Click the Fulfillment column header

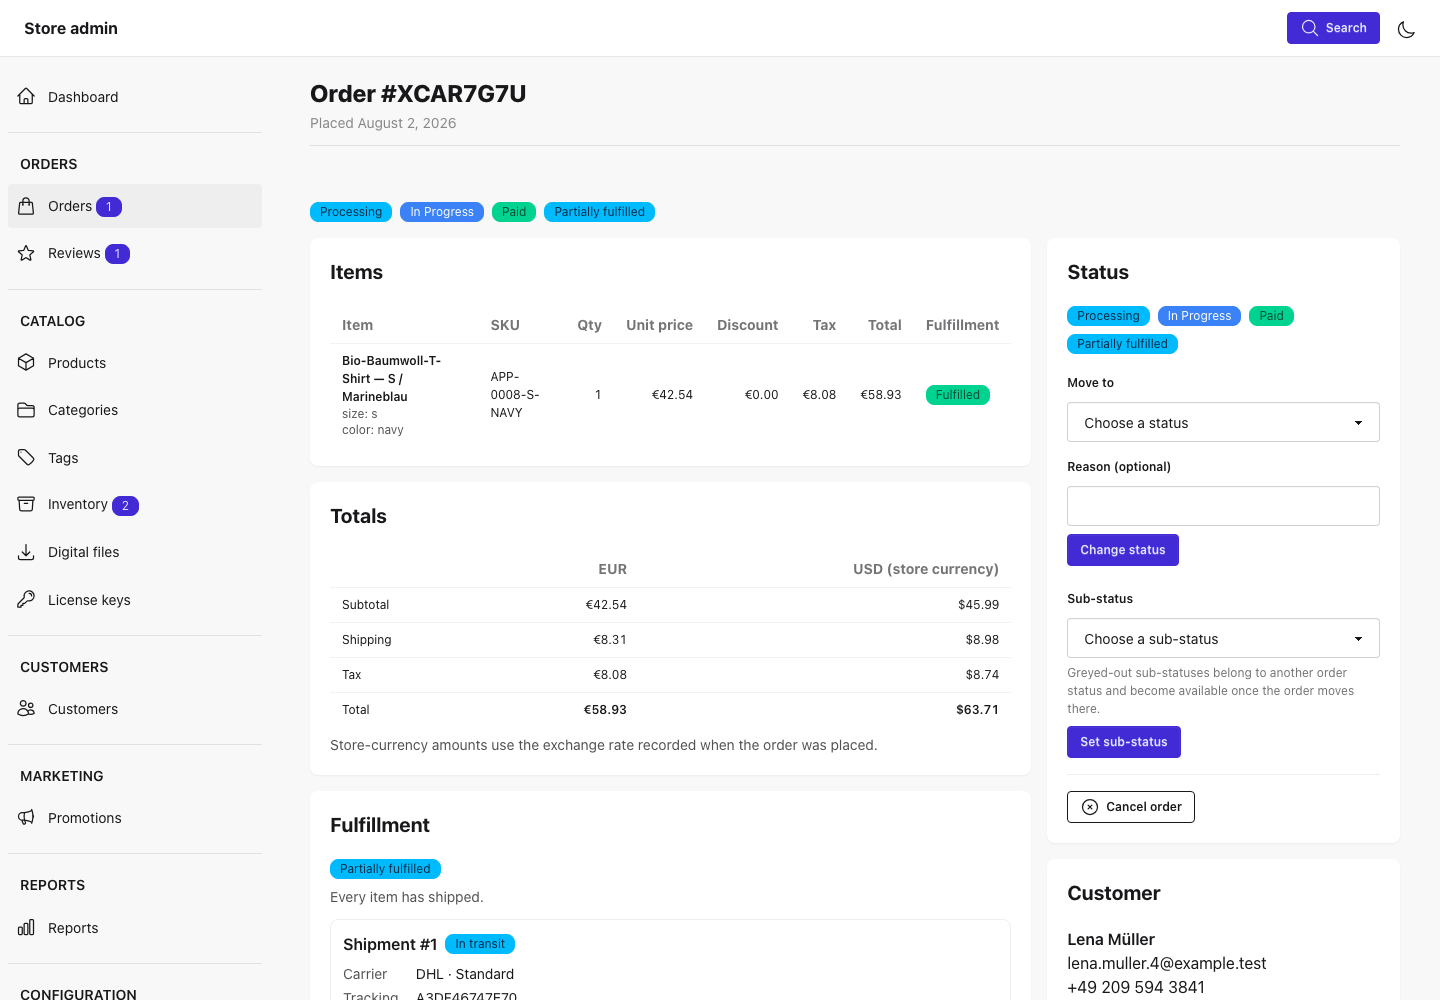click(962, 325)
